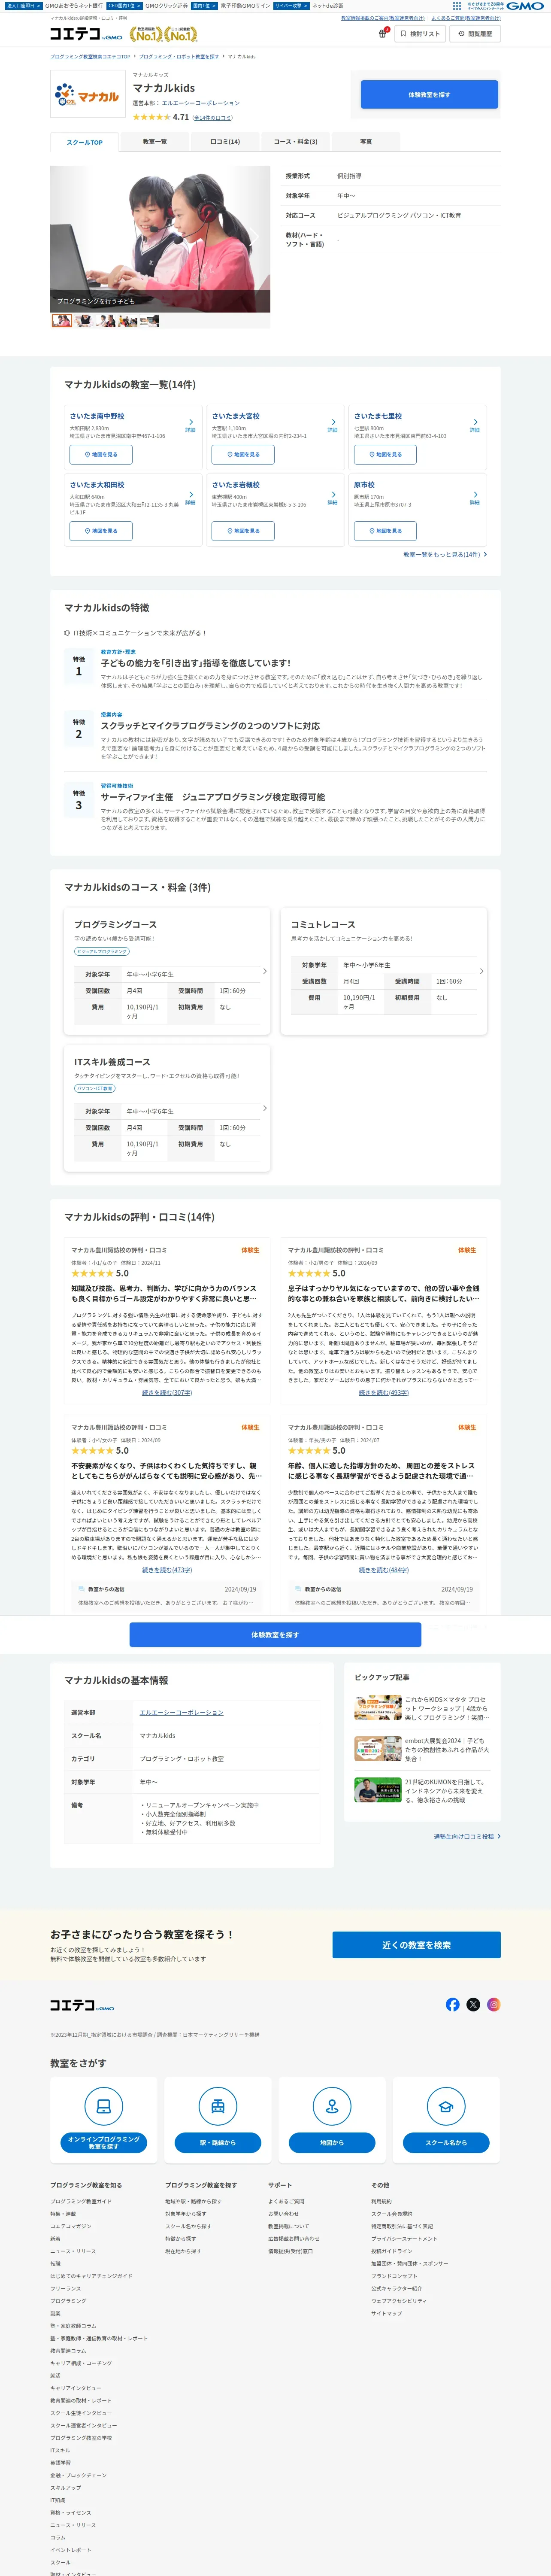Click the コエテコ footer logo
Screen dimensions: 551x2576
click(x=82, y=2005)
